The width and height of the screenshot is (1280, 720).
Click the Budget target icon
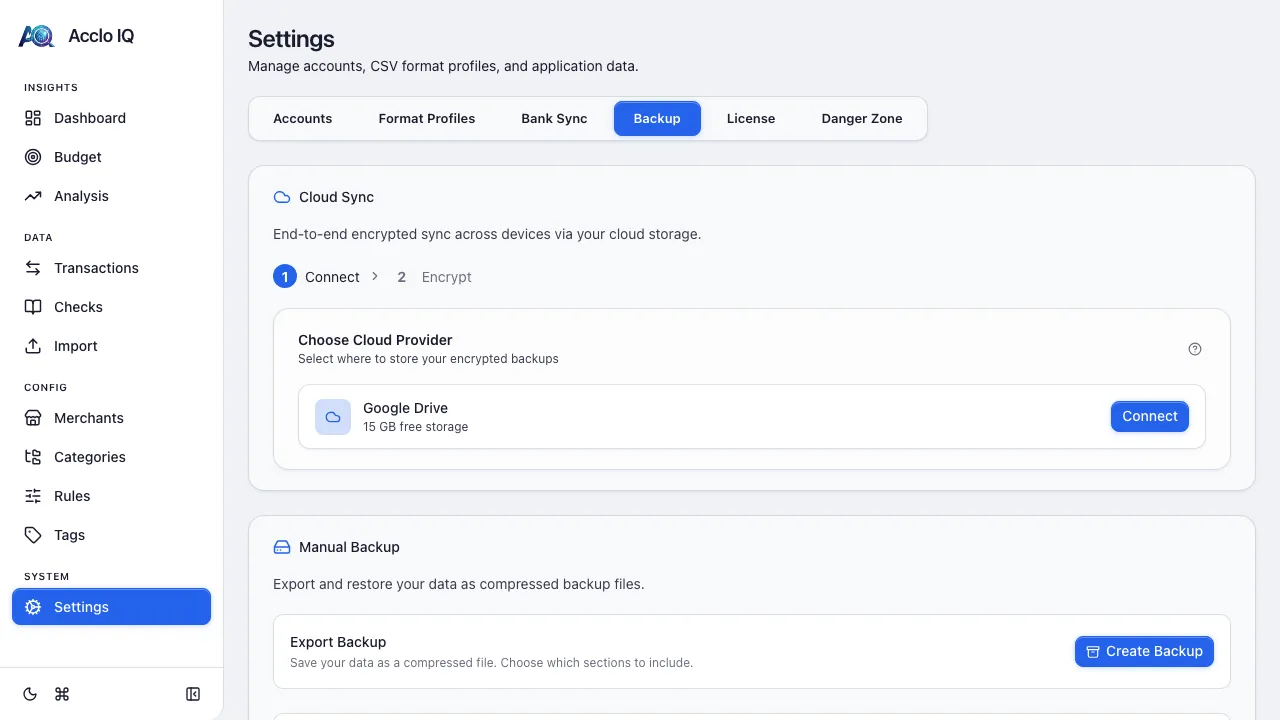[33, 157]
